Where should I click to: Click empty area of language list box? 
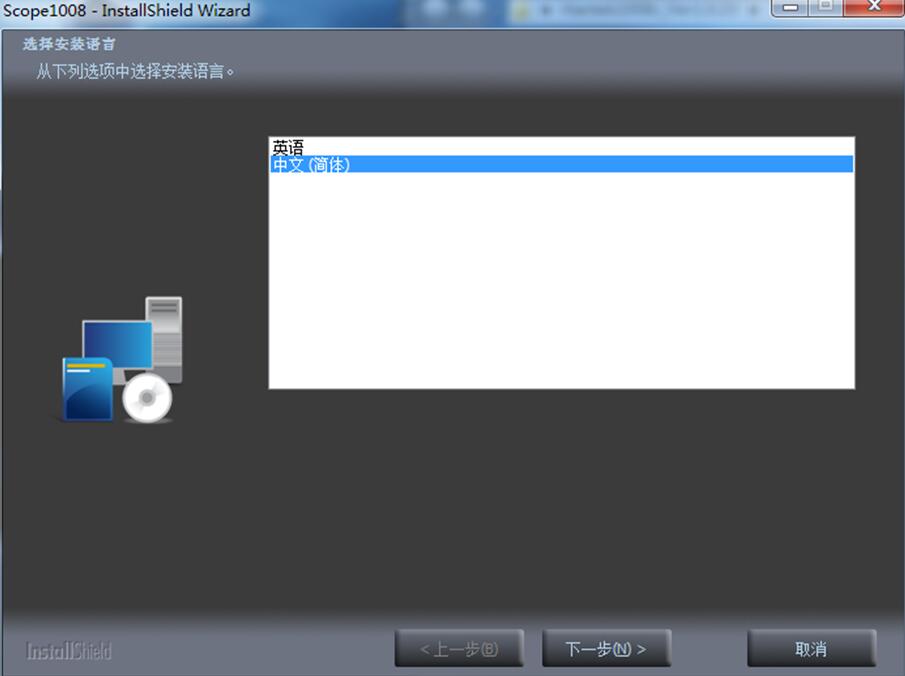[x=560, y=290]
